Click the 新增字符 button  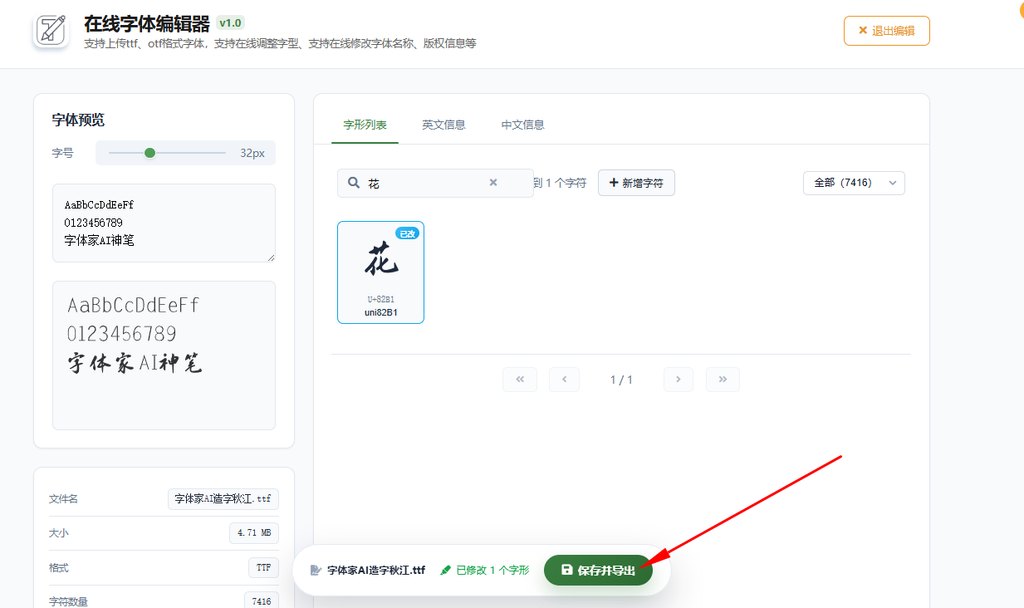[x=636, y=183]
